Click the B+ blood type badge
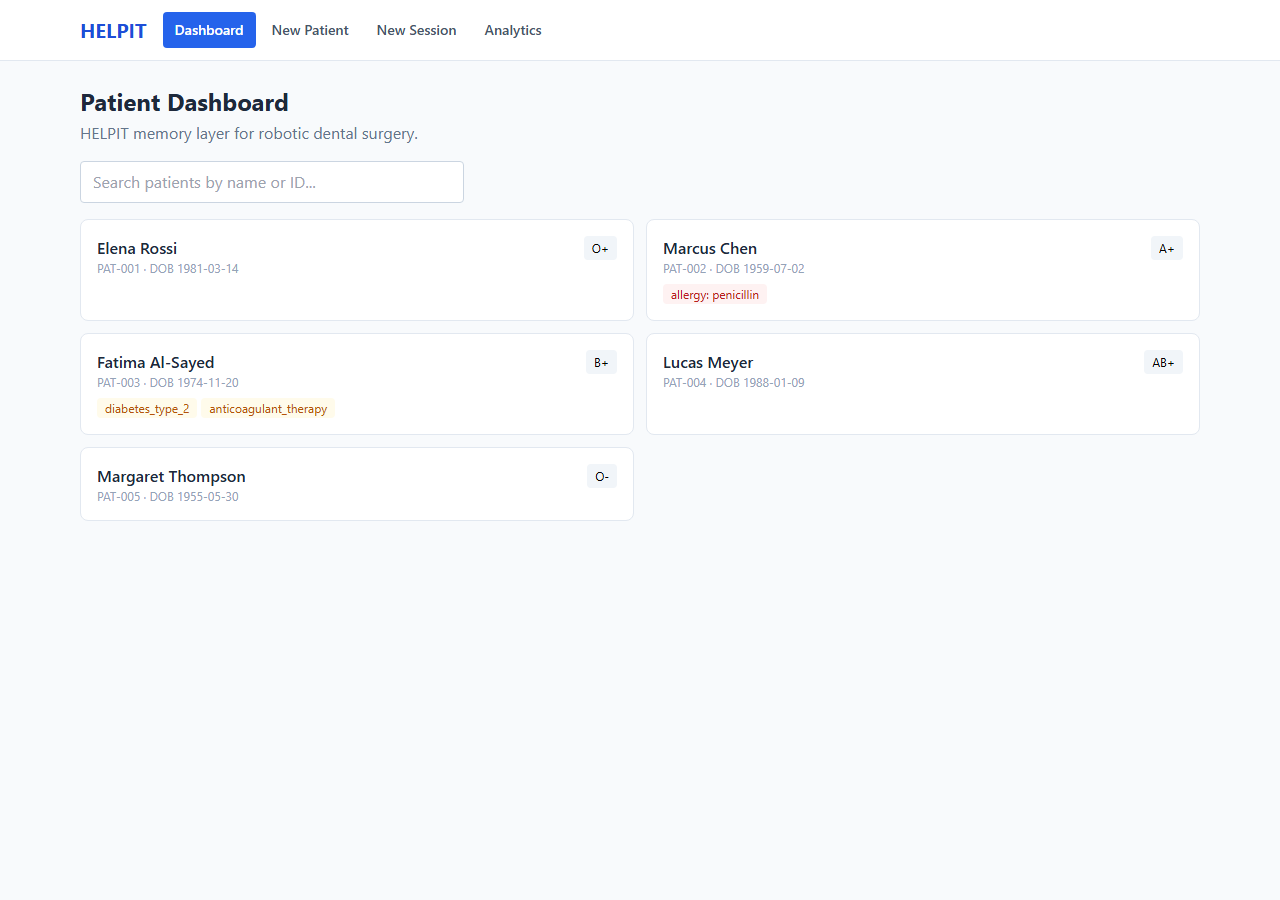 tap(601, 362)
